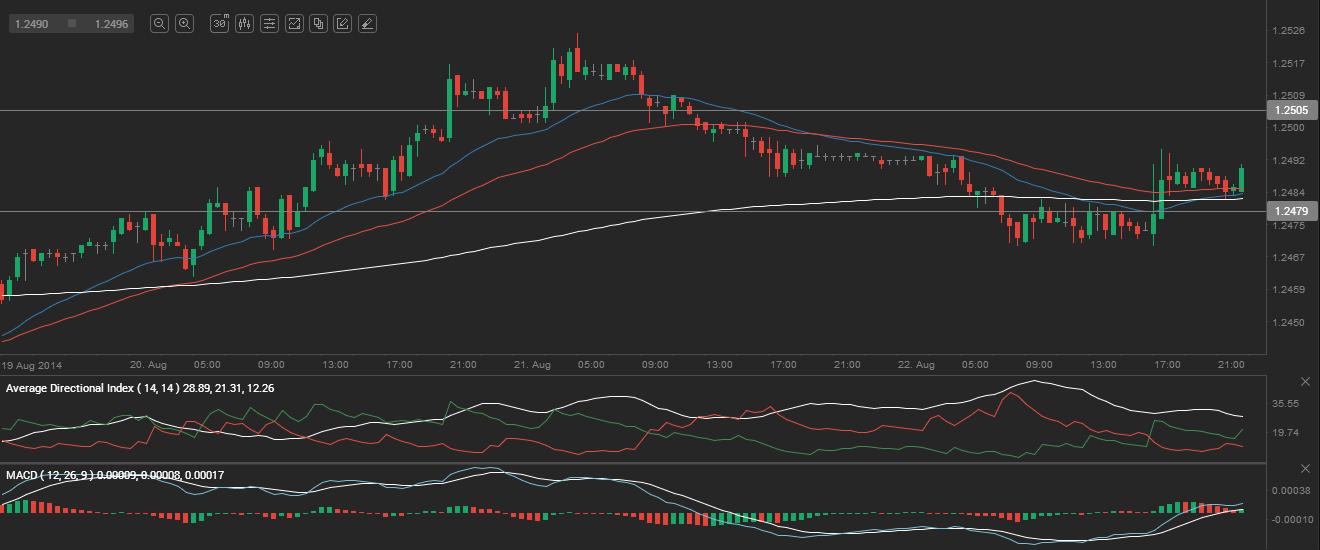Click the 21. Aug date on time axis
This screenshot has width=1320, height=550.
click(x=534, y=365)
